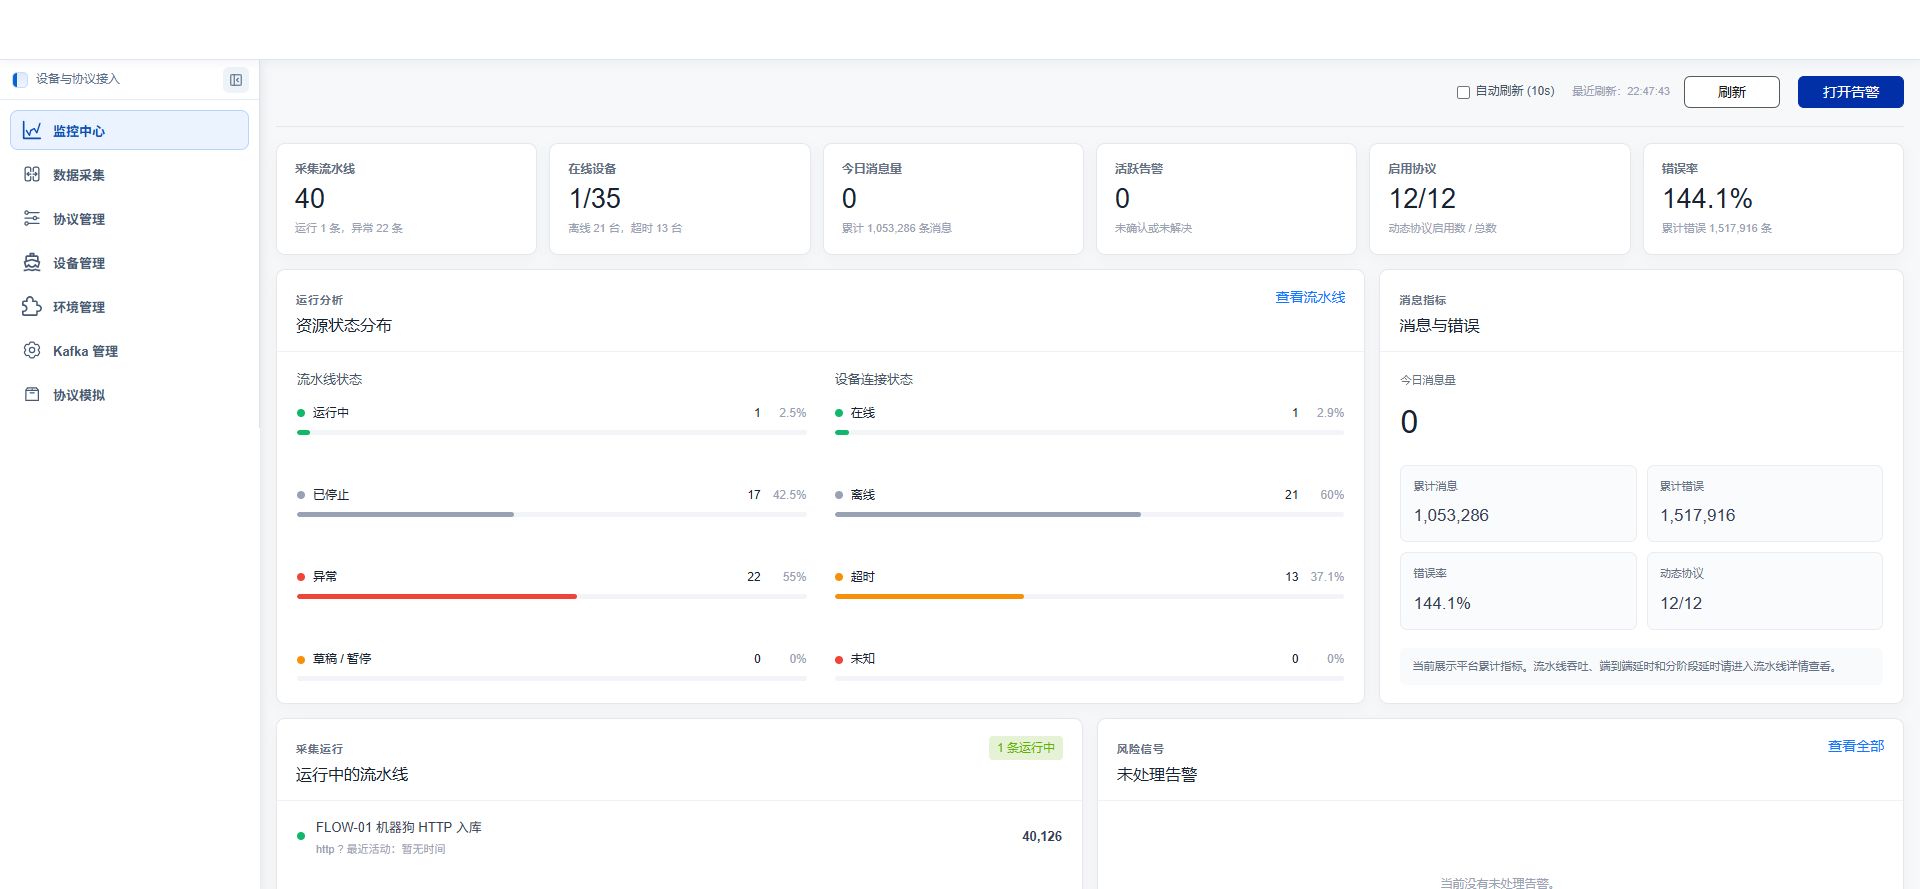Open the 查看流水线 link

pos(1310,297)
